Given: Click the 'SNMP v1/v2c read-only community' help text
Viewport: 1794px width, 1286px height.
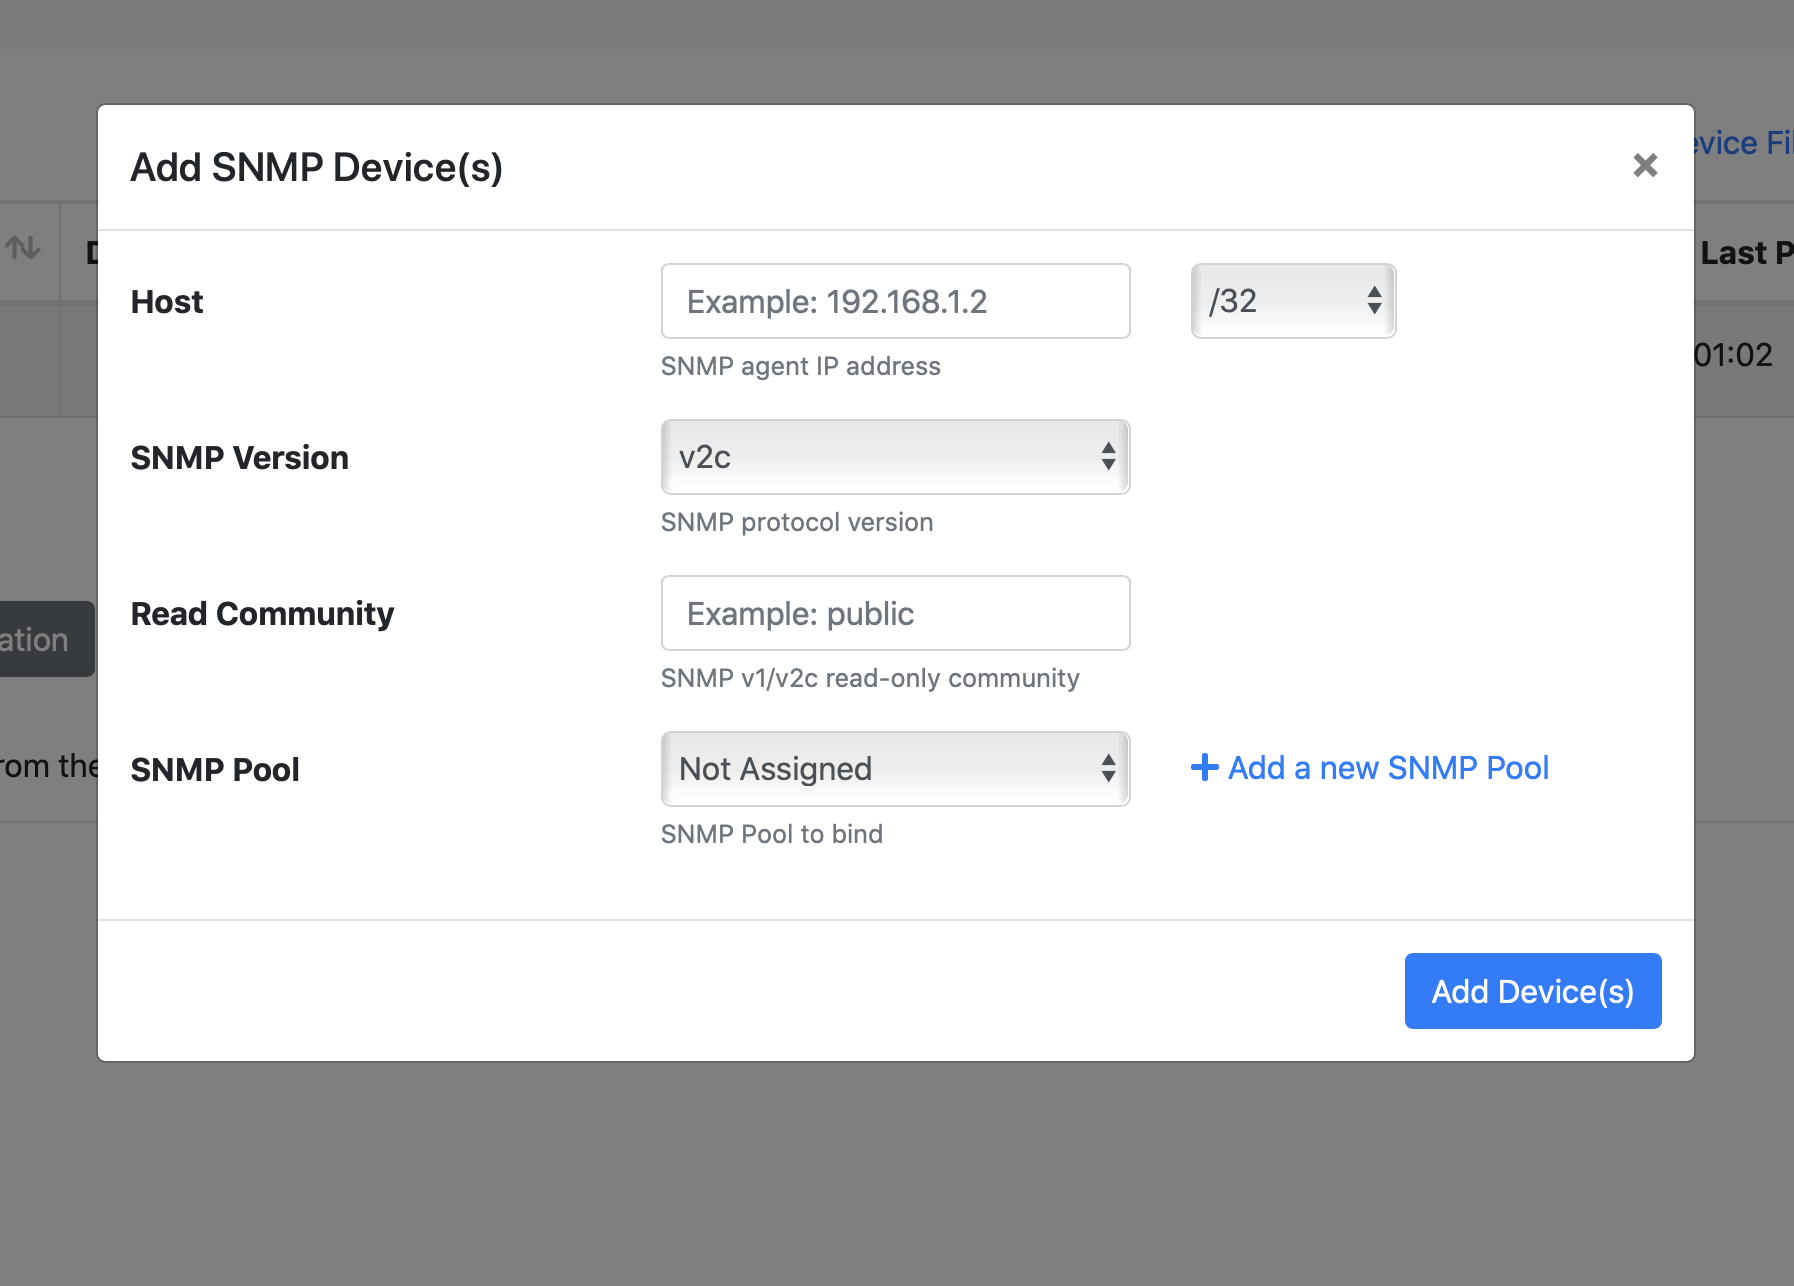Looking at the screenshot, I should coord(870,678).
